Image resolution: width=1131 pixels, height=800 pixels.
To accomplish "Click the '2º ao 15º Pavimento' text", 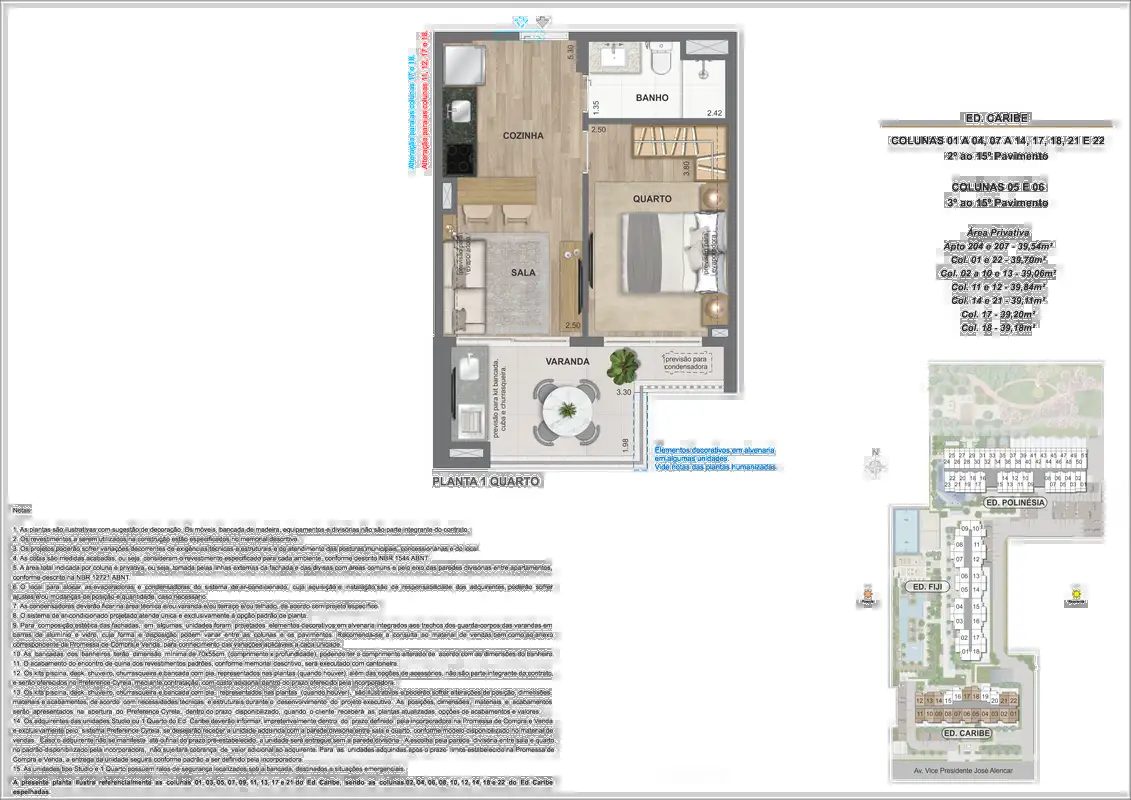I will 997,156.
